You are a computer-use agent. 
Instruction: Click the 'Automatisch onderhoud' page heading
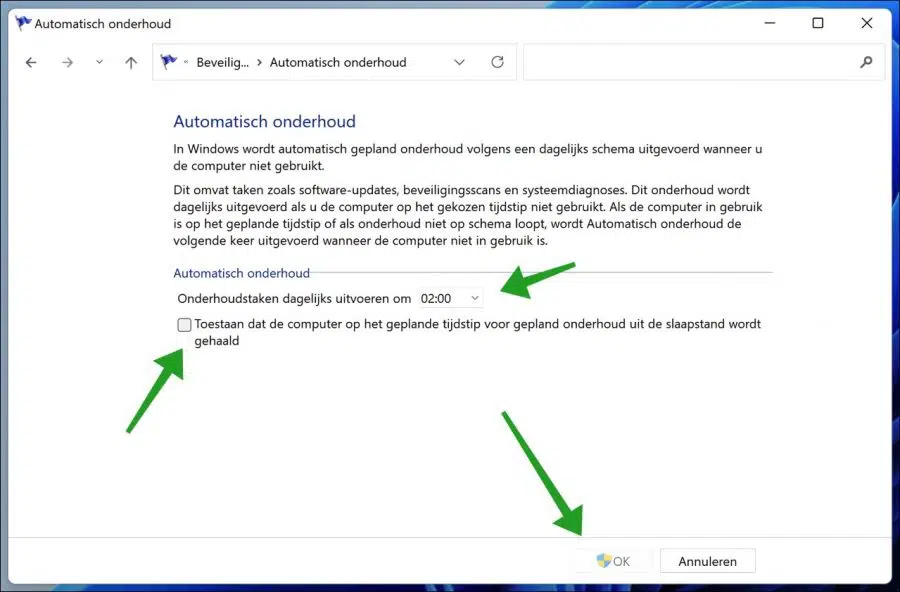pyautogui.click(x=265, y=121)
